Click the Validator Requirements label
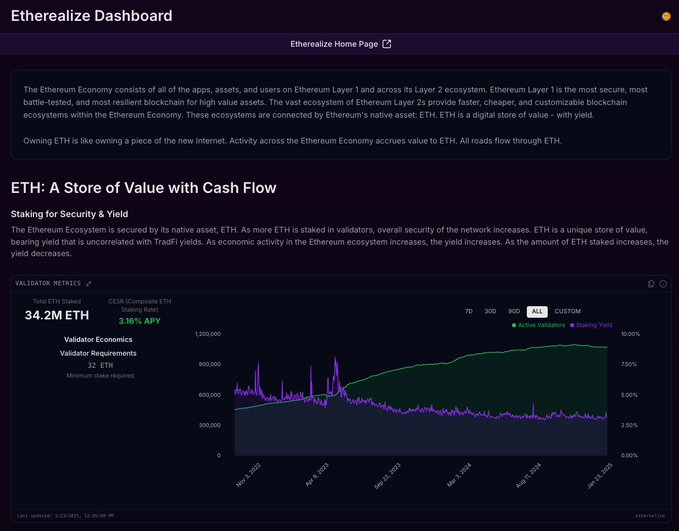The width and height of the screenshot is (679, 531). click(x=98, y=353)
